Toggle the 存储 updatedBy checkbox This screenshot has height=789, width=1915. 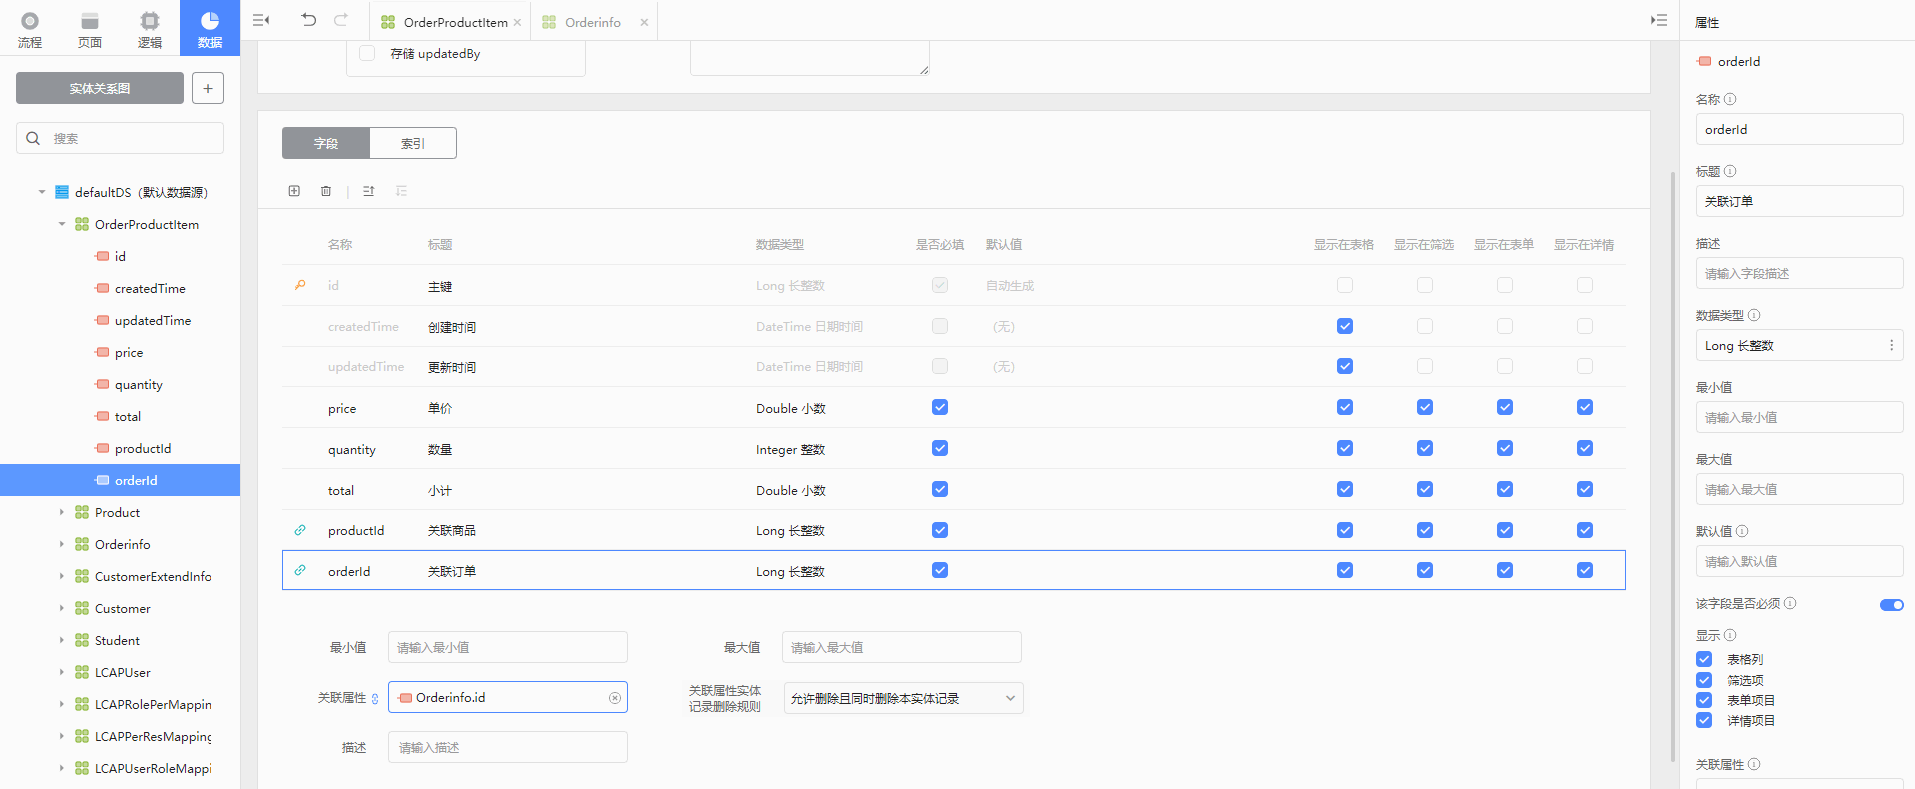click(x=367, y=53)
